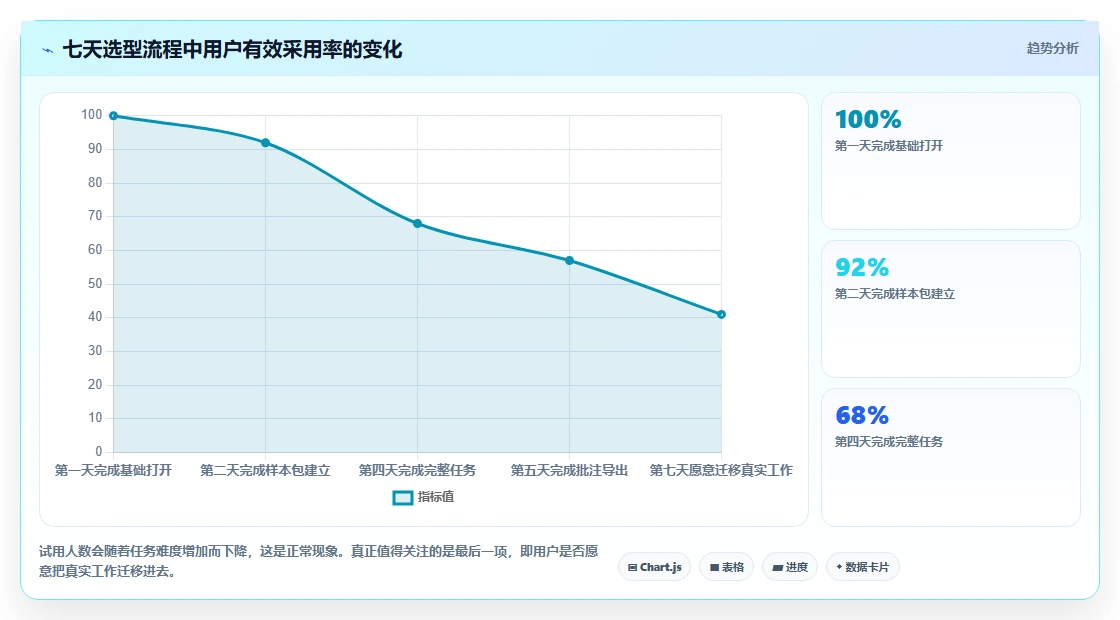Image resolution: width=1120 pixels, height=620 pixels.
Task: Click the 指标值 legend label
Action: (x=436, y=496)
